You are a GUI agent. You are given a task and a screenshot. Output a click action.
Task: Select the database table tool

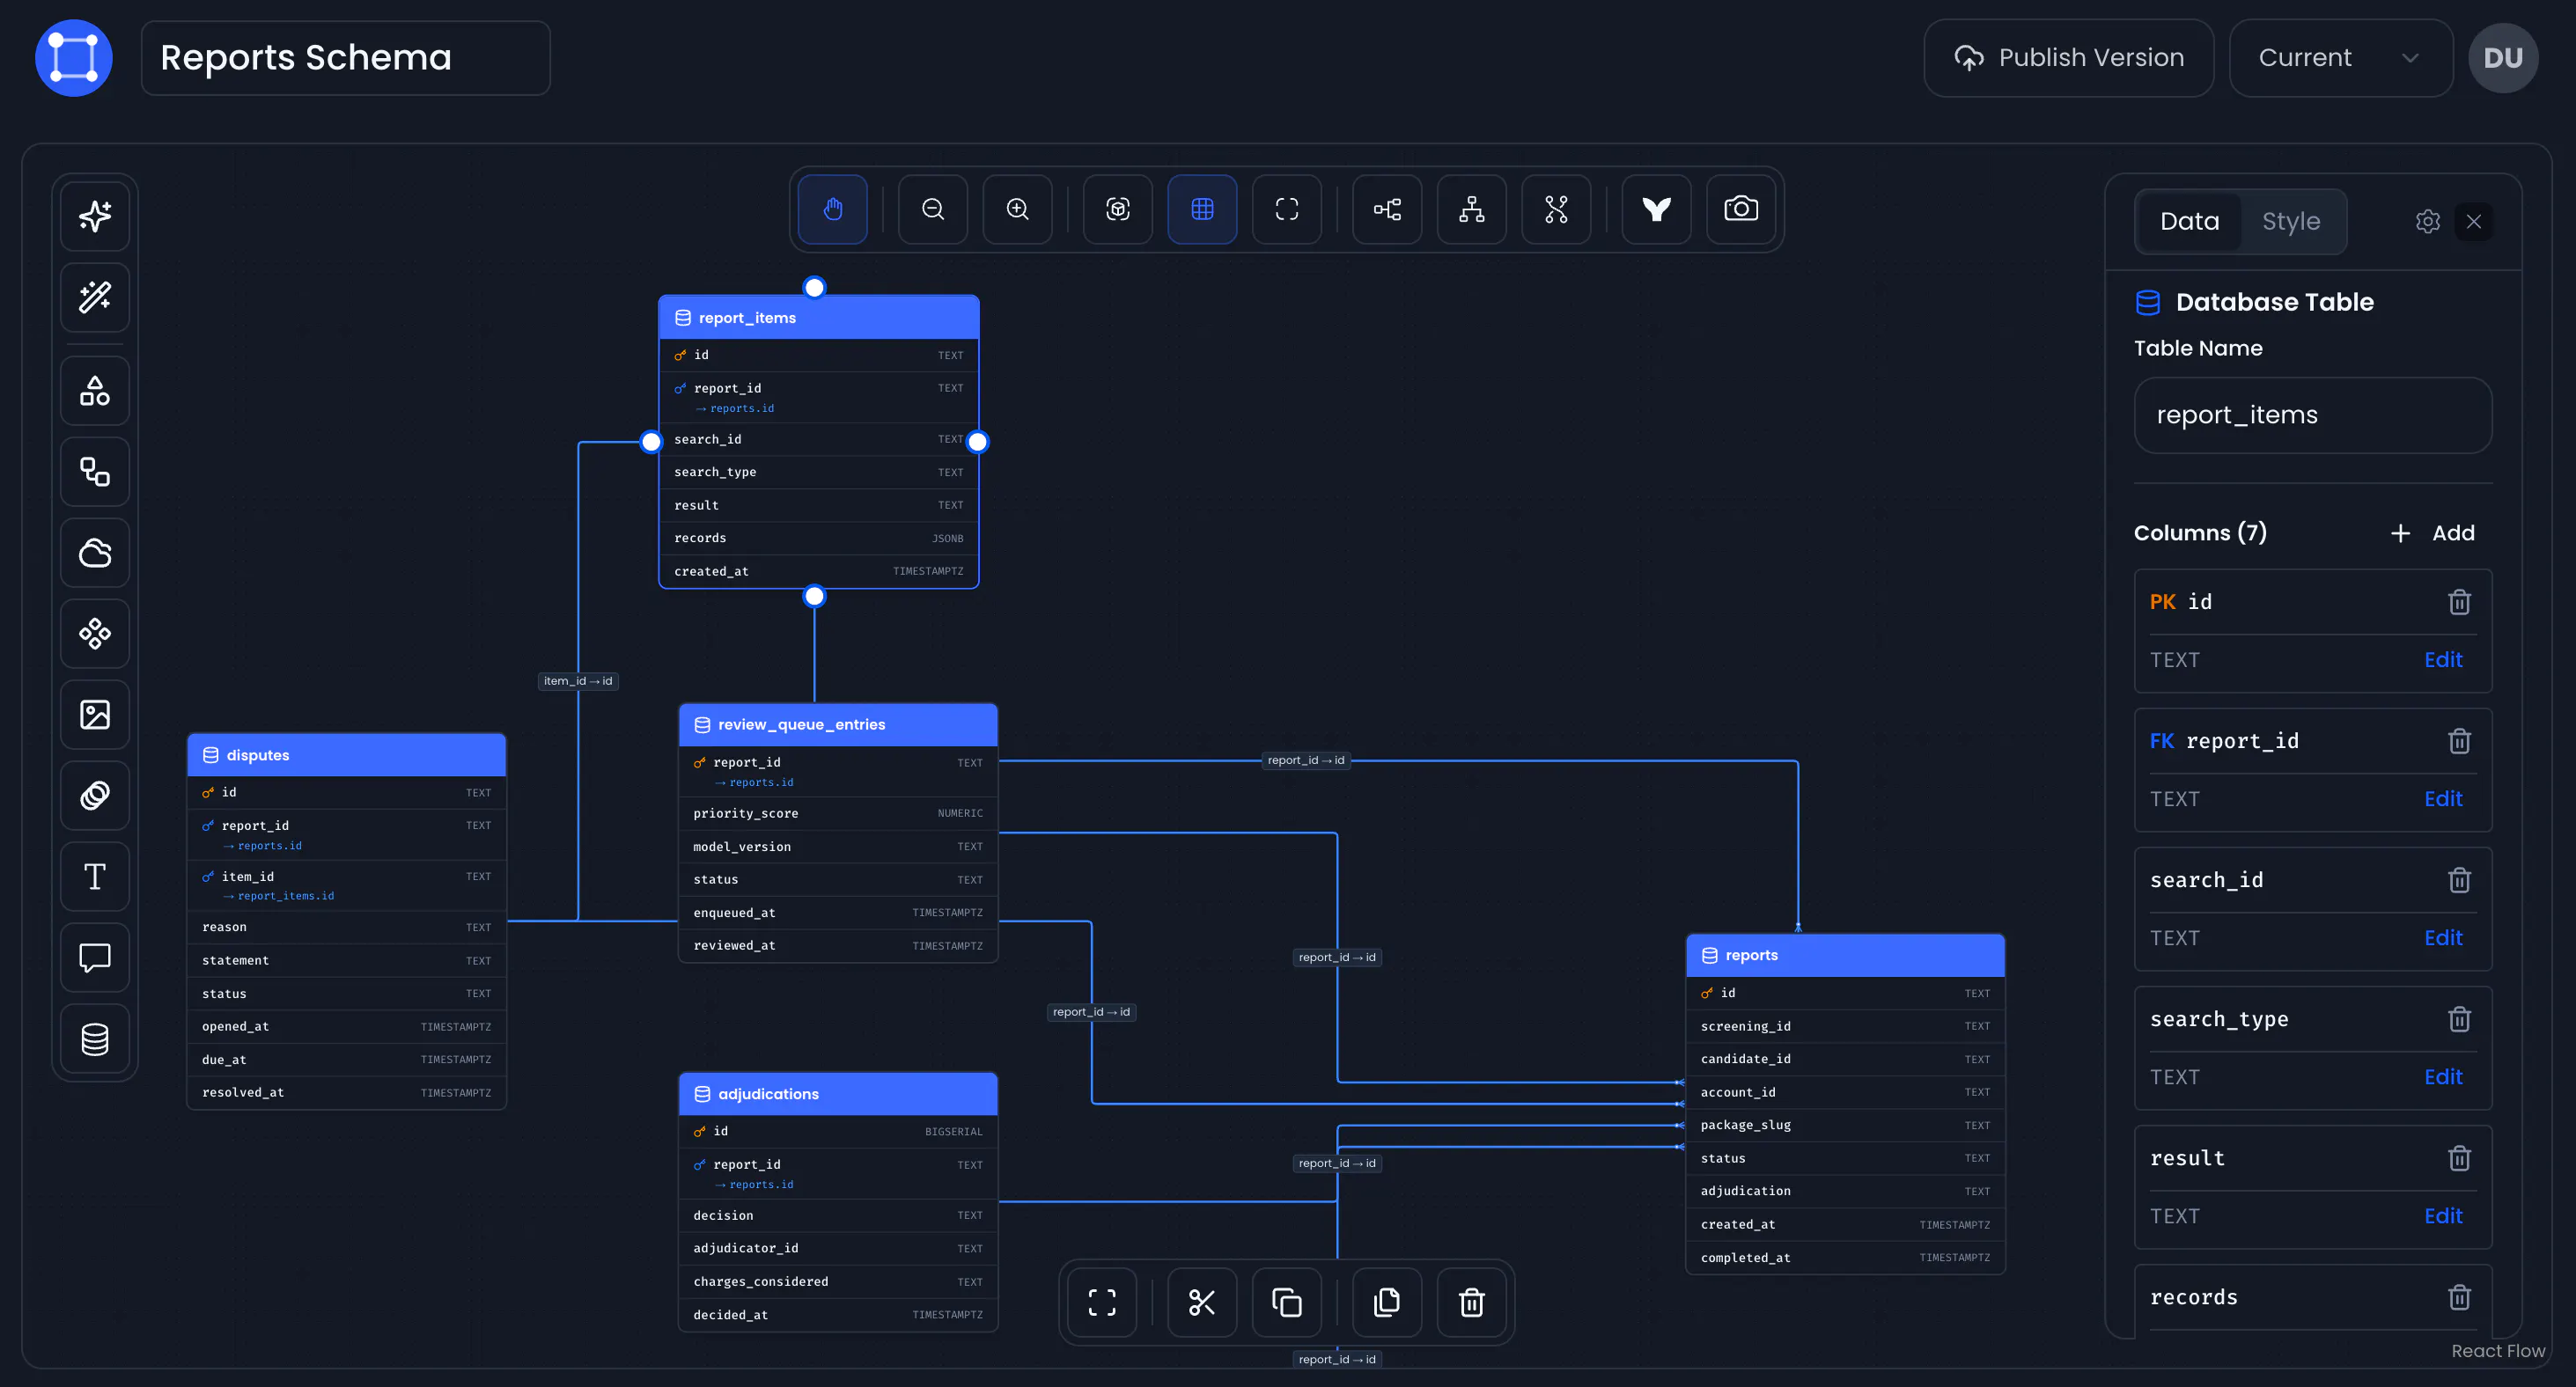point(95,1038)
